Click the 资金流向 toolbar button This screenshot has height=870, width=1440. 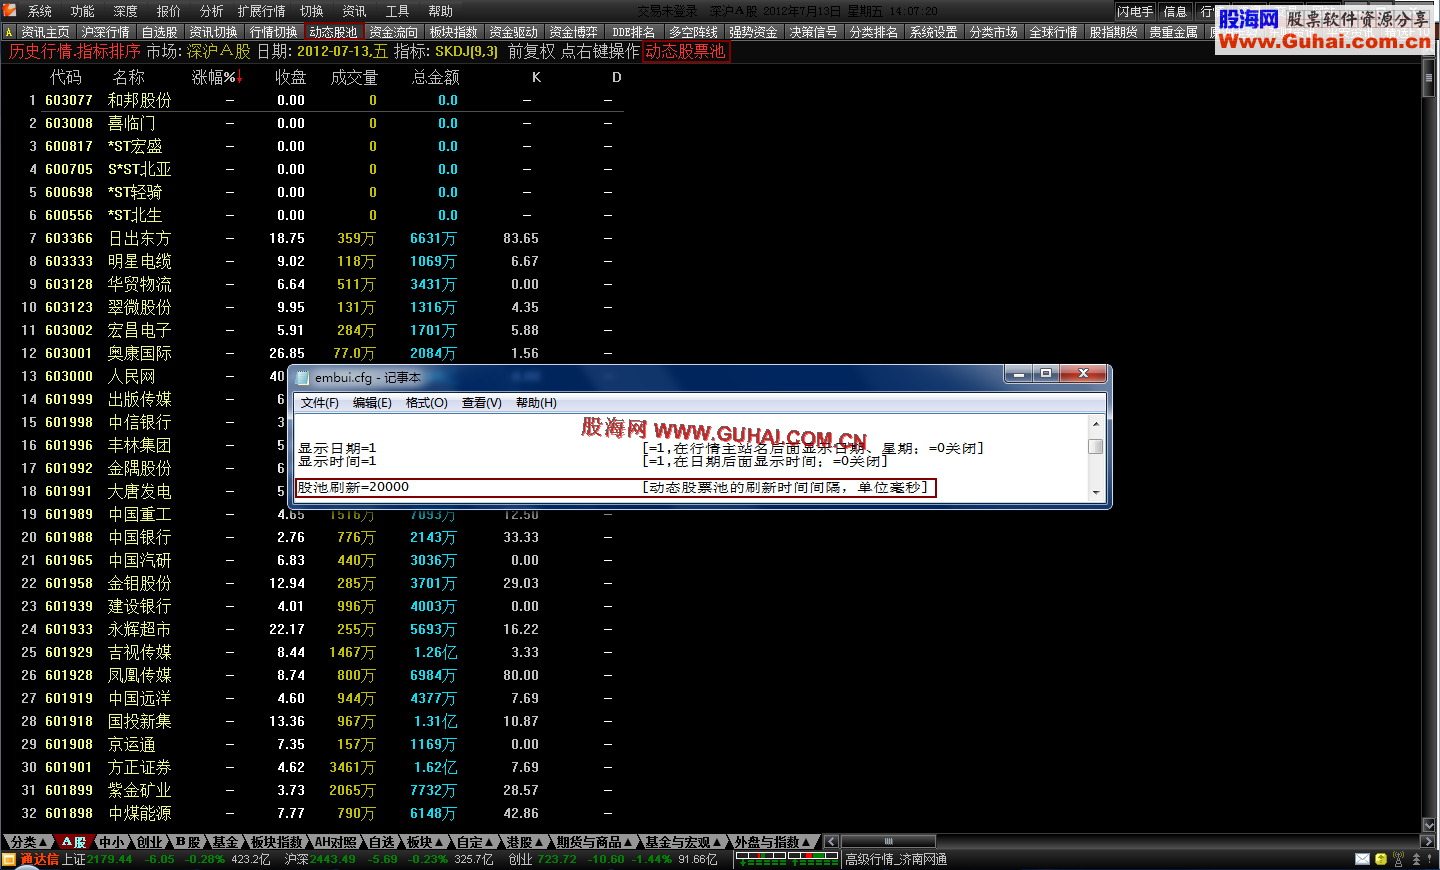click(393, 32)
